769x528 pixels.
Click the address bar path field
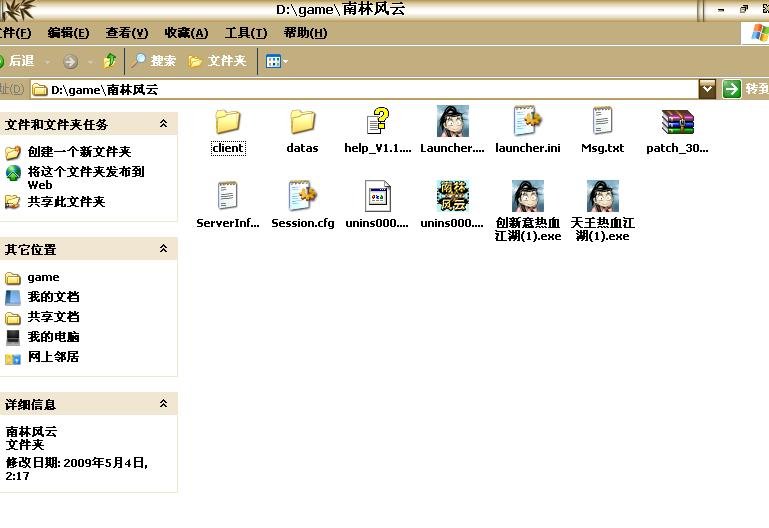364,89
